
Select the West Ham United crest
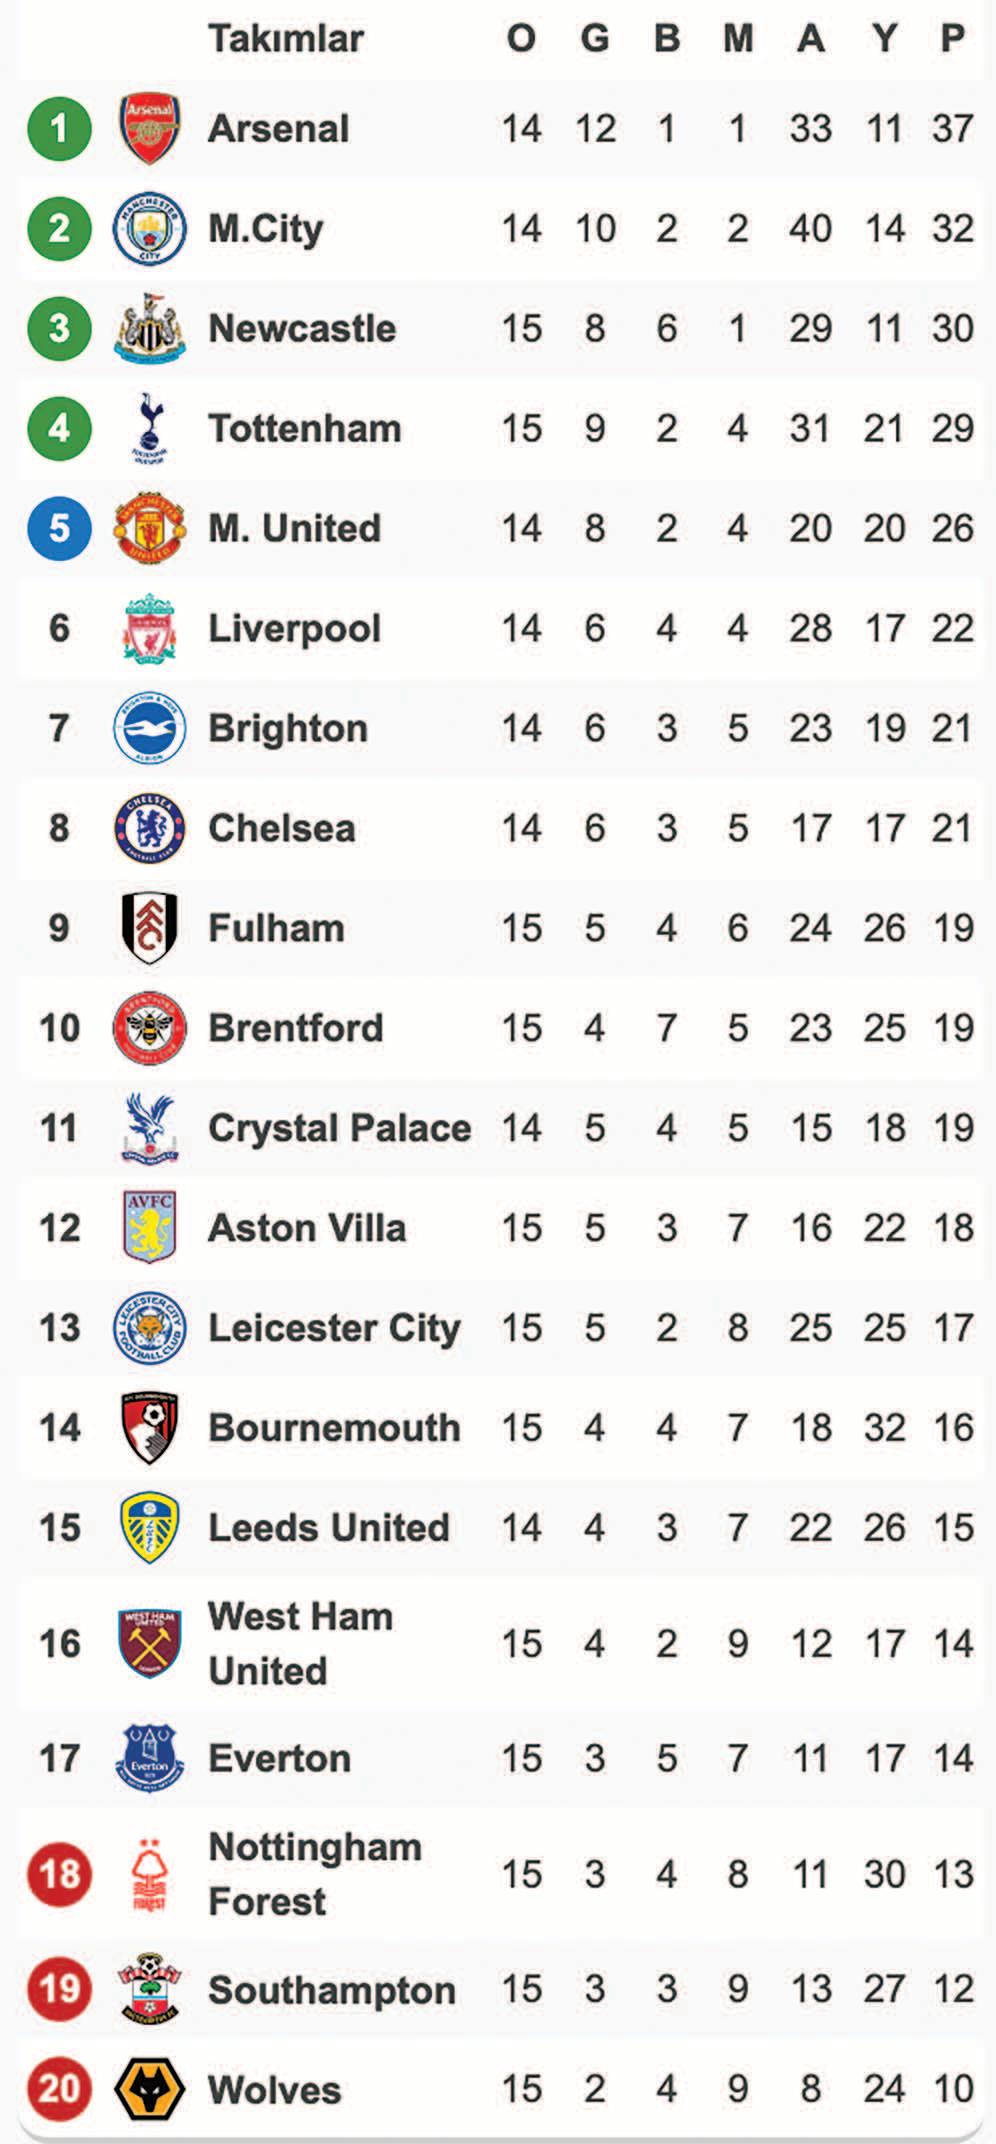point(149,1643)
